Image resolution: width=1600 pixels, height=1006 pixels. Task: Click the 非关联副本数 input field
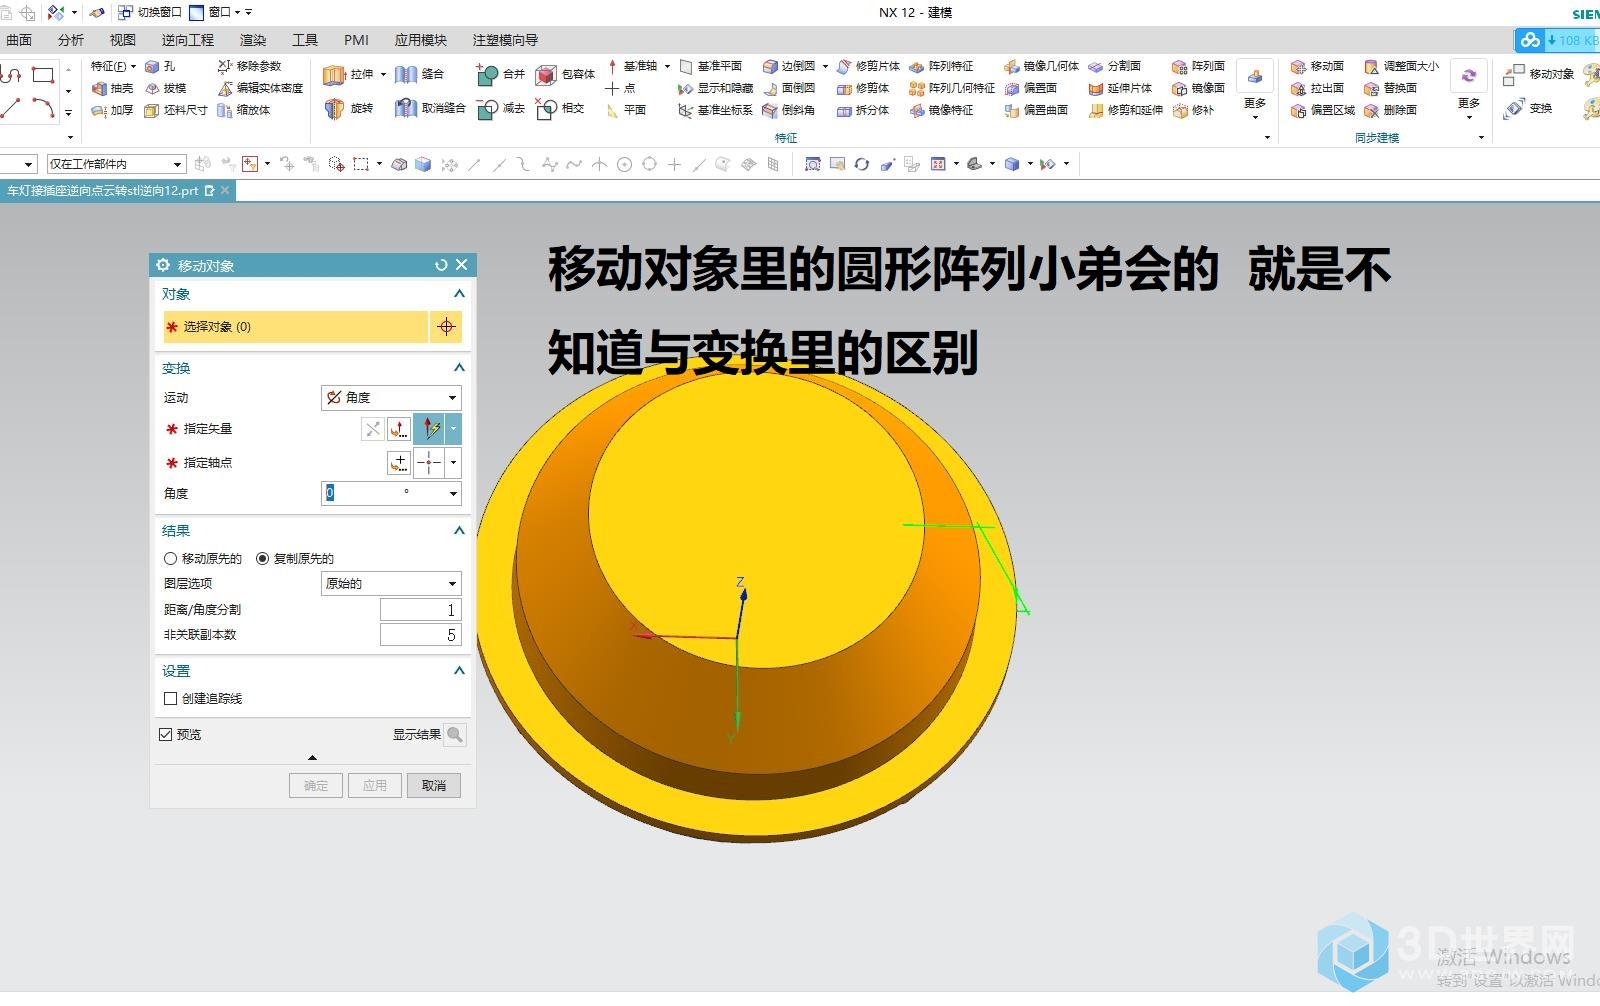click(x=420, y=635)
